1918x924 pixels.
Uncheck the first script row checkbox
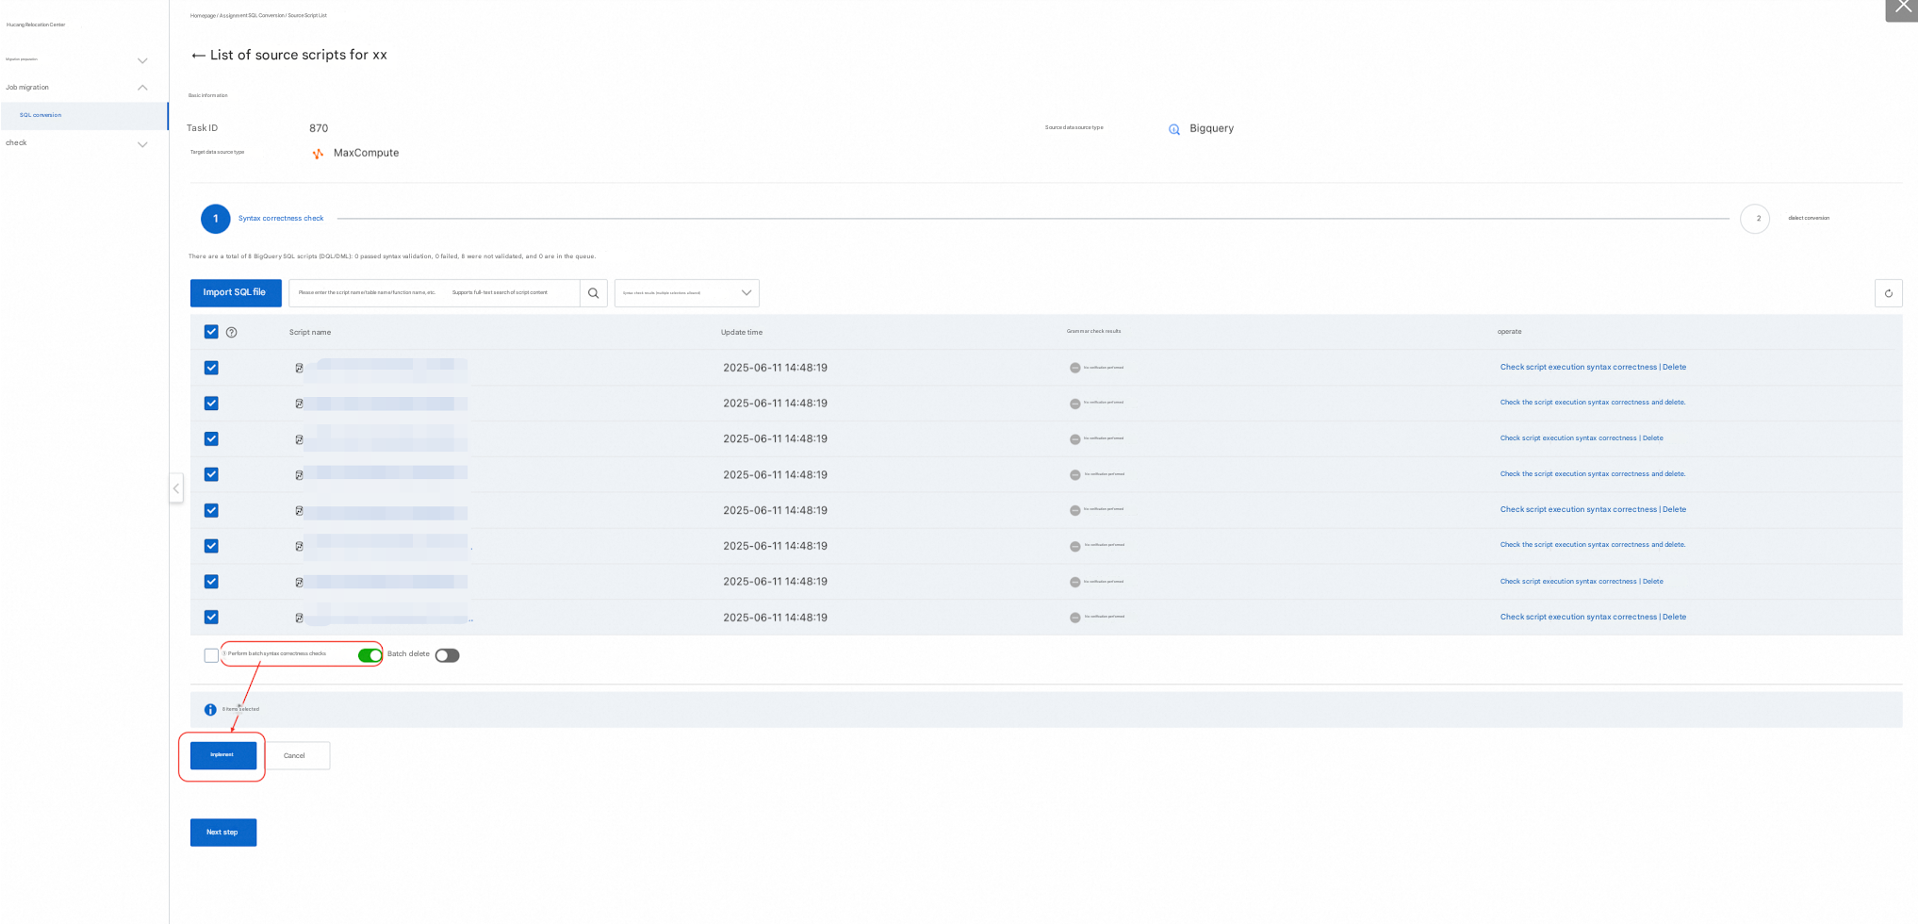coord(211,368)
